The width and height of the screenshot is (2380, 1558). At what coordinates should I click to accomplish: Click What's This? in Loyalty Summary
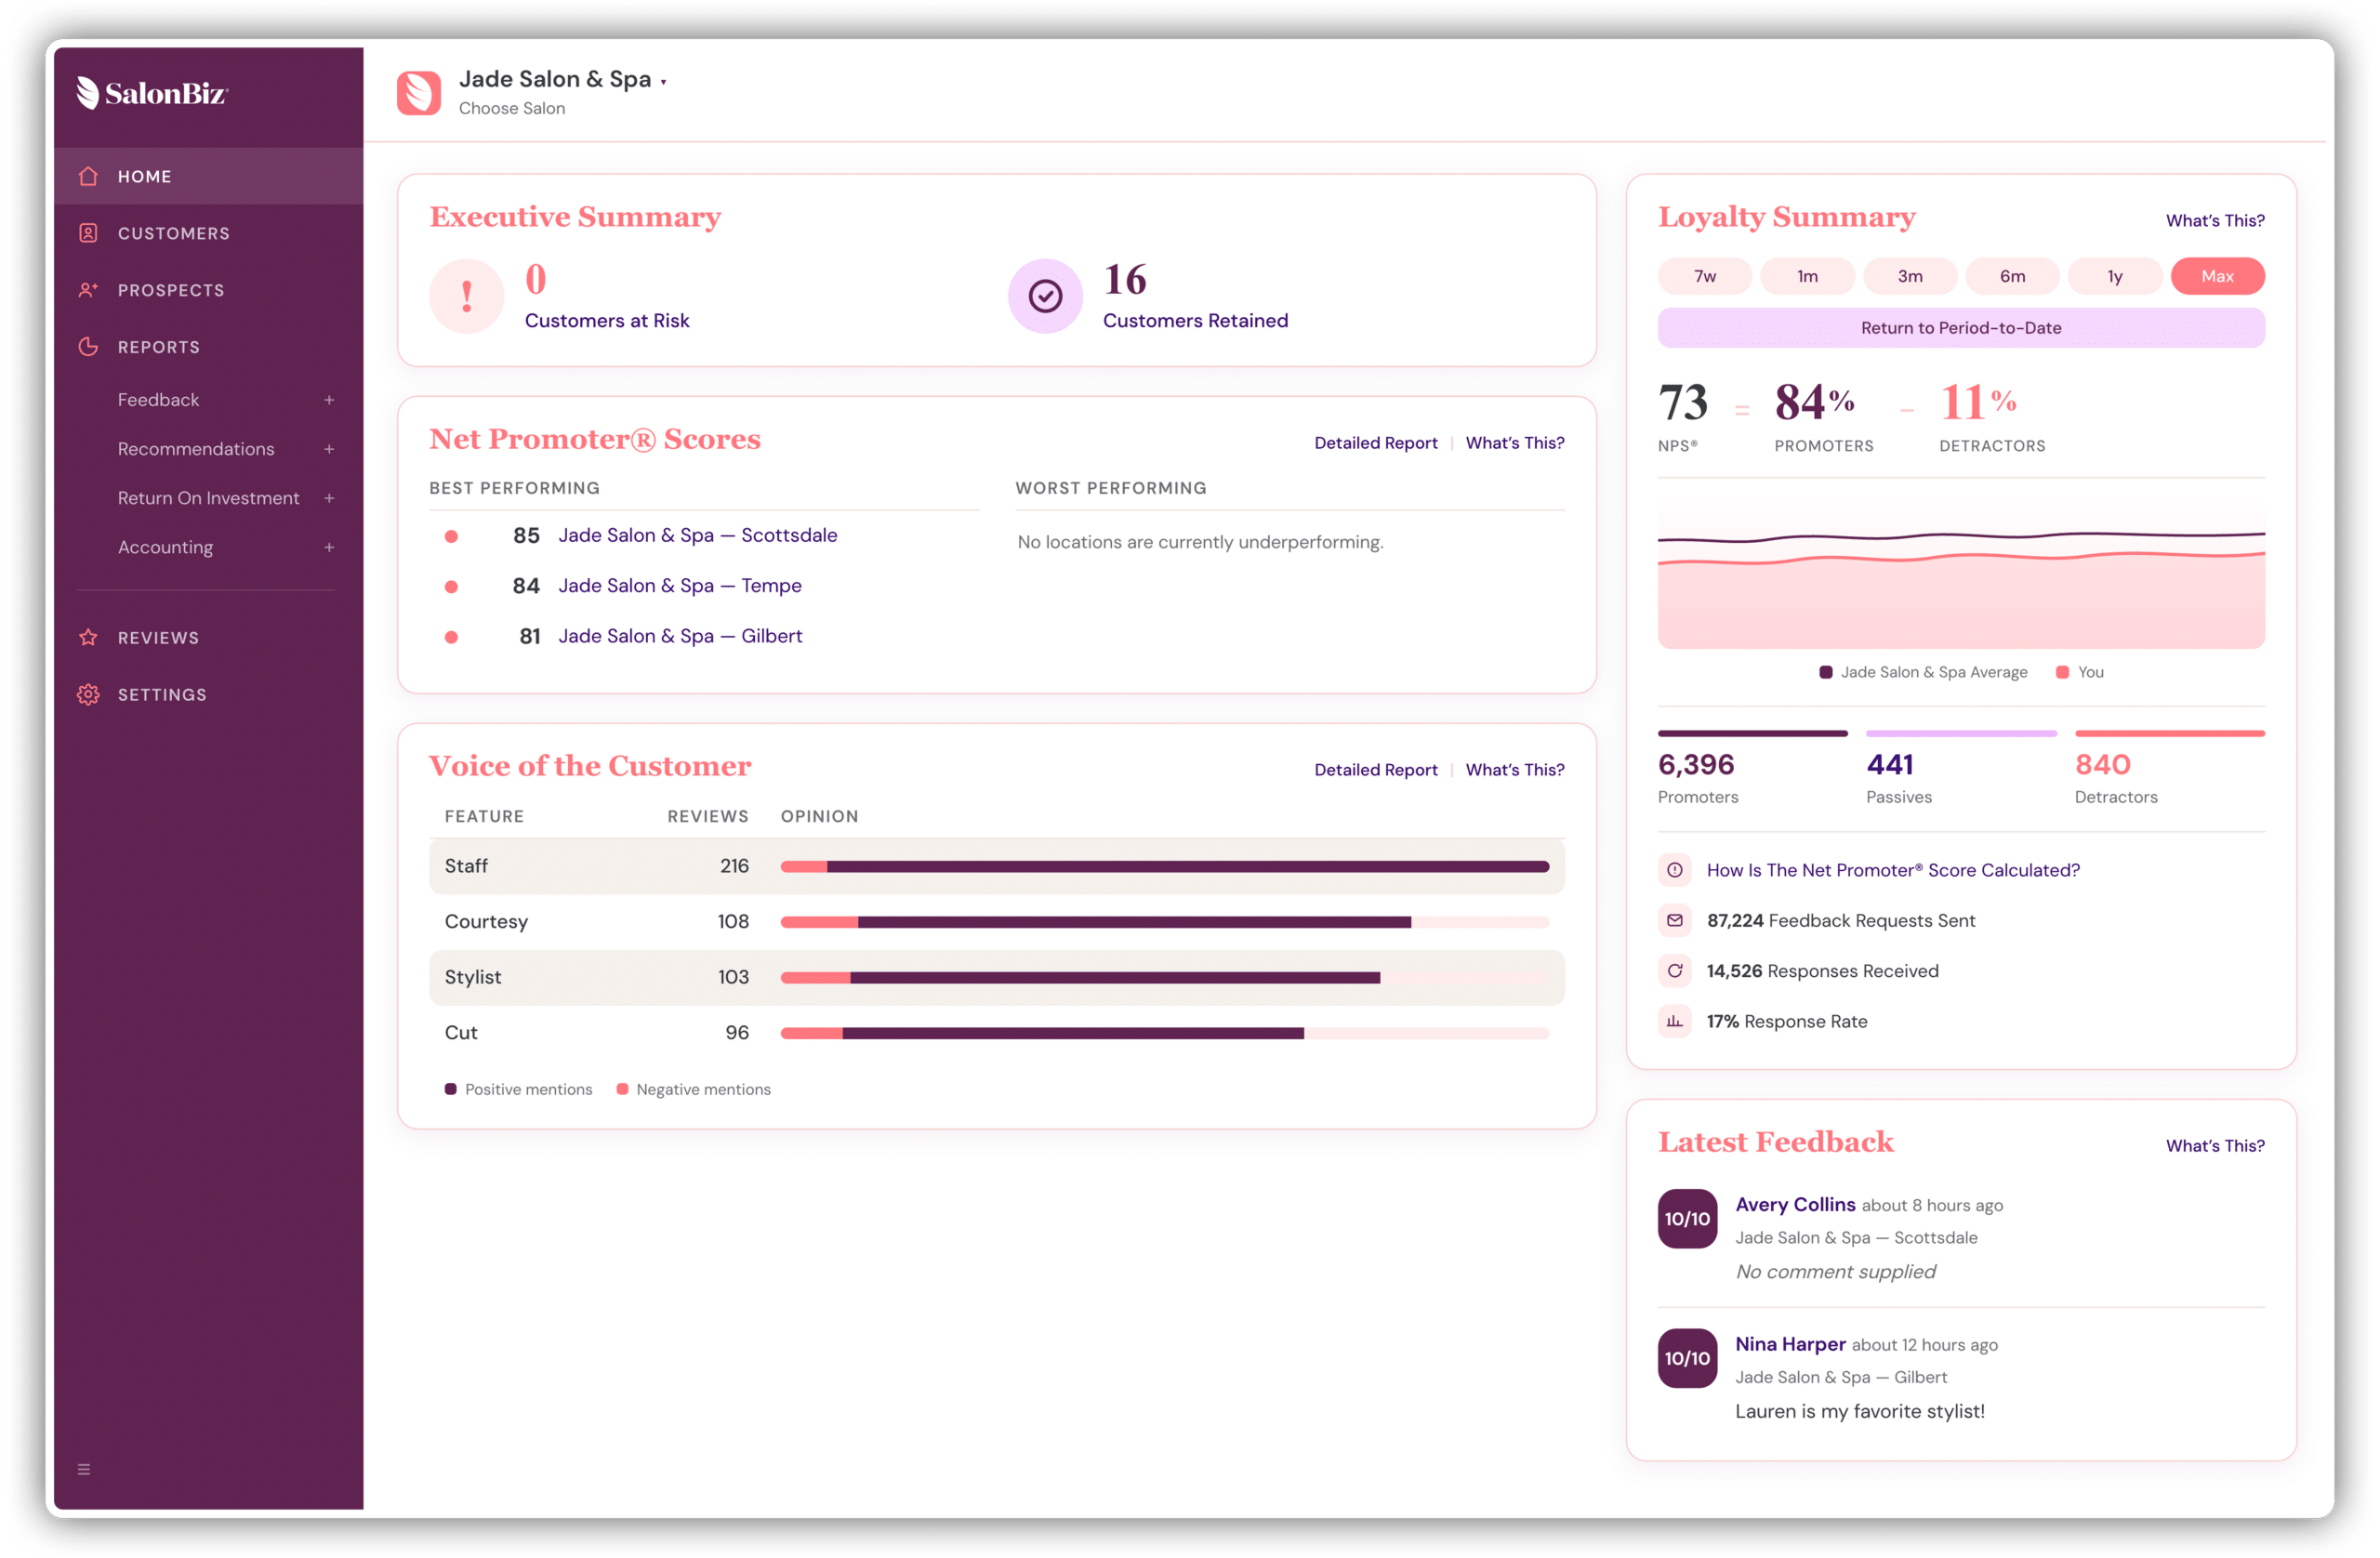(x=2215, y=220)
